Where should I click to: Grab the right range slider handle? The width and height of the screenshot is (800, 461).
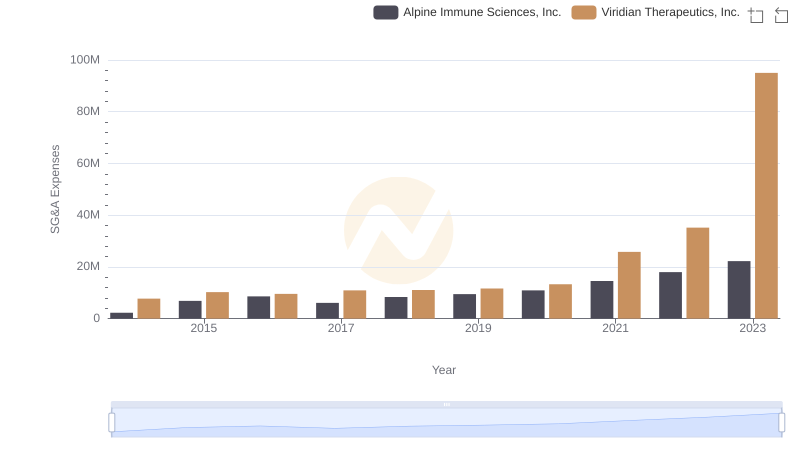point(781,423)
